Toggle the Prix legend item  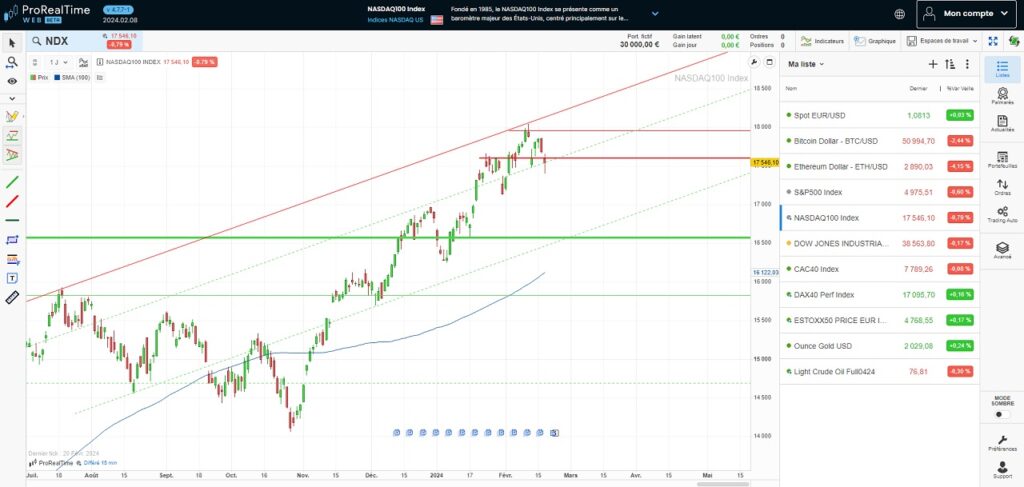click(x=39, y=77)
